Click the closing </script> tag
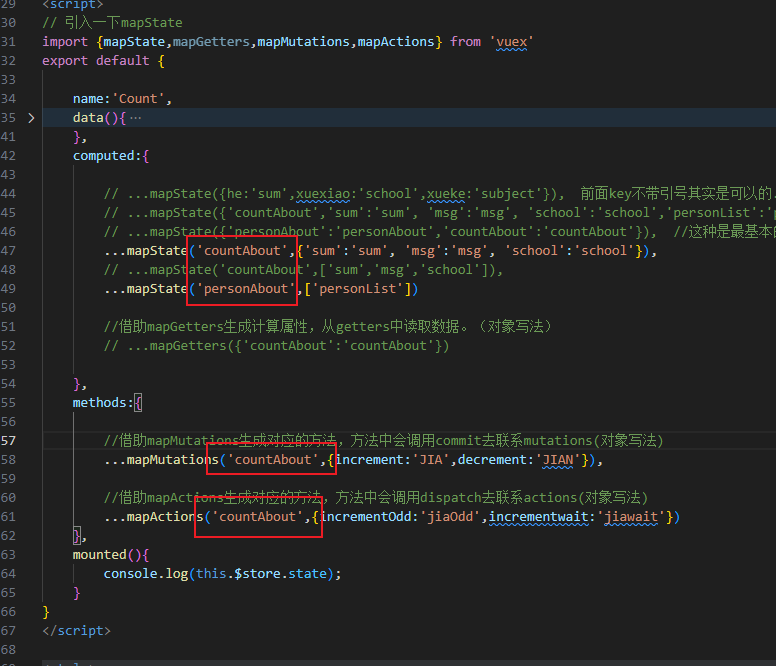The image size is (776, 666). coord(76,631)
